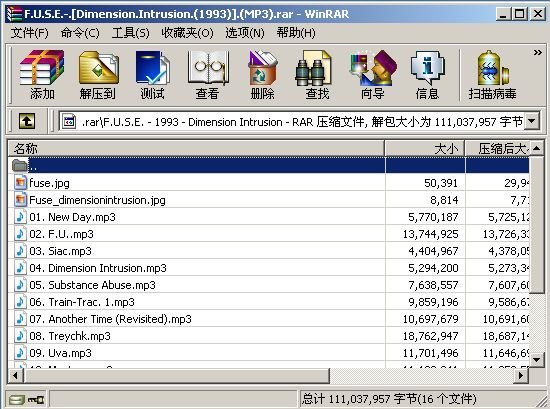Screen dimensions: 550x409
Task: Select file name 04. Dimension Intrusion.mp3
Action: 98,268
